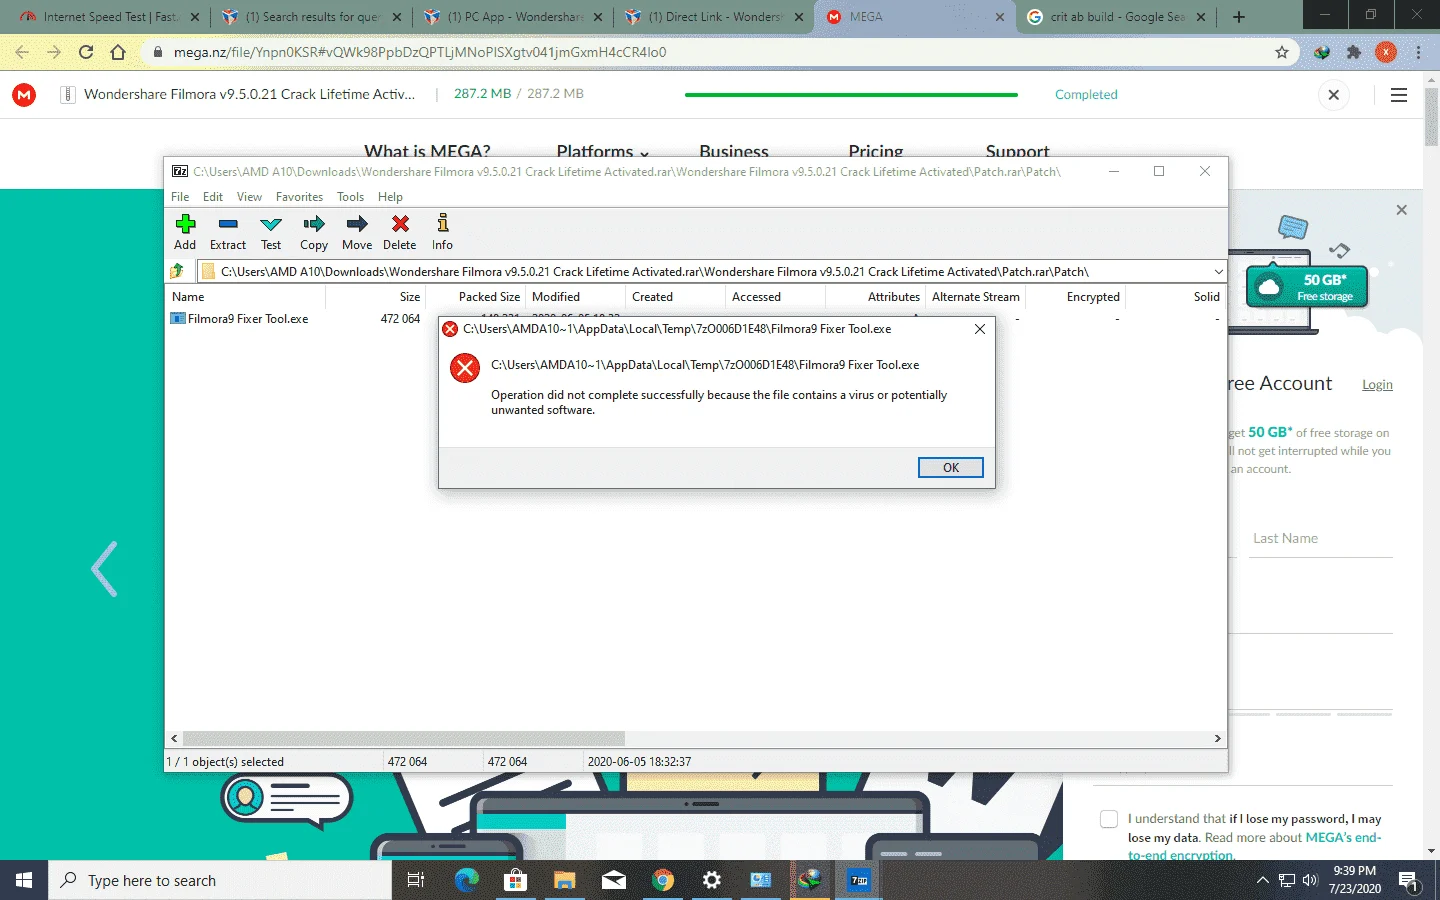Click the 7-Zip taskbar icon

(859, 880)
